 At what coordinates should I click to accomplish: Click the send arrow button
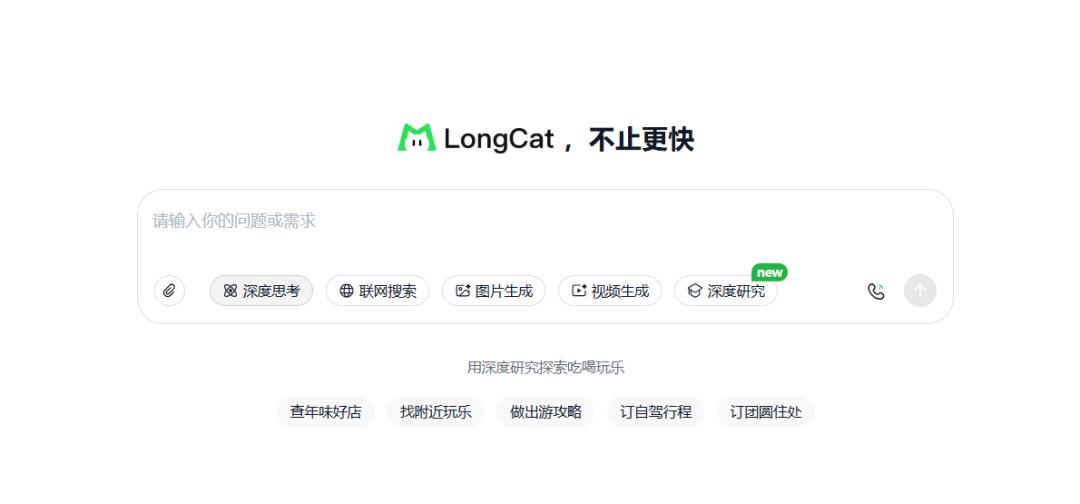click(x=920, y=291)
